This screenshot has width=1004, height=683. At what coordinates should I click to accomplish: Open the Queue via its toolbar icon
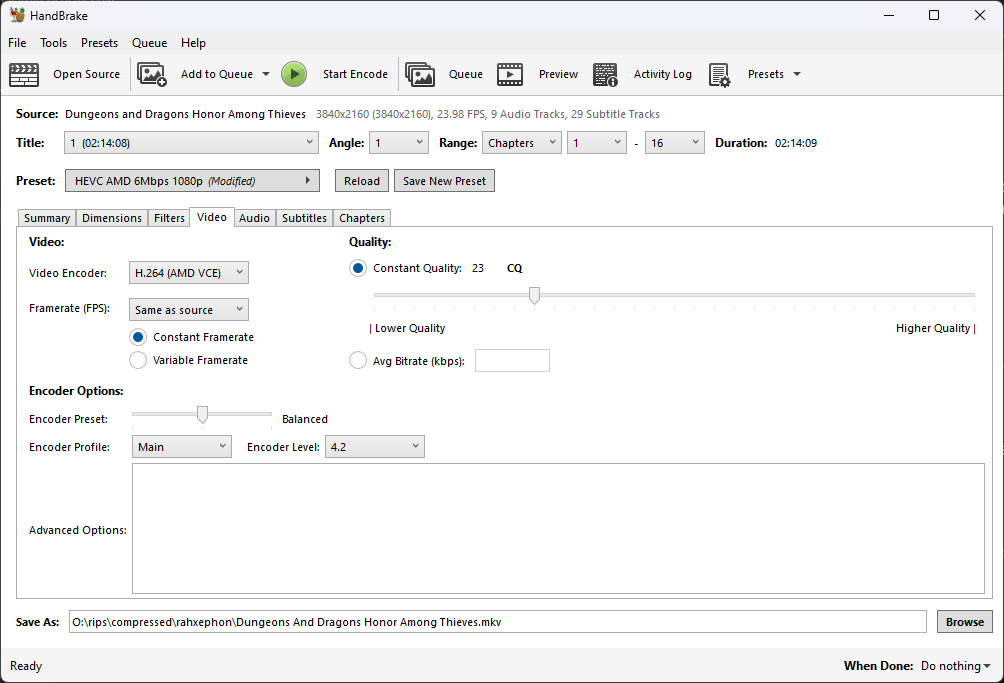click(x=420, y=74)
